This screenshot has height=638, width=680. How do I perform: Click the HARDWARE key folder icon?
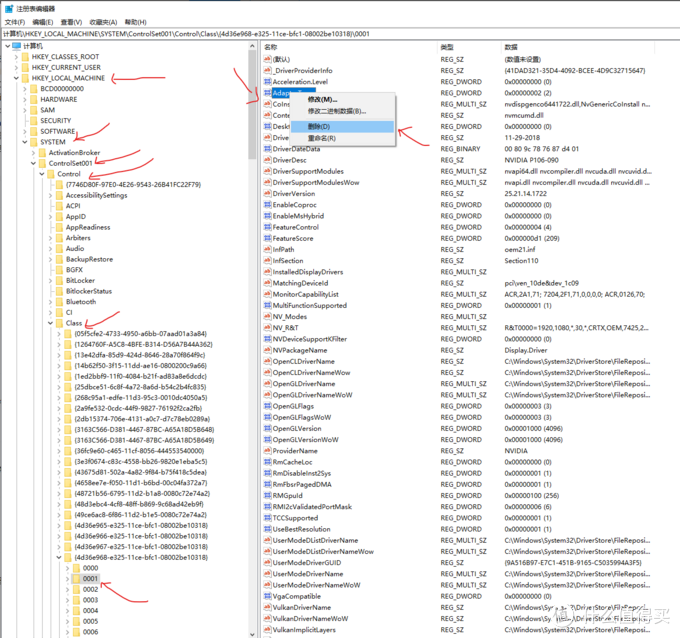coord(34,99)
